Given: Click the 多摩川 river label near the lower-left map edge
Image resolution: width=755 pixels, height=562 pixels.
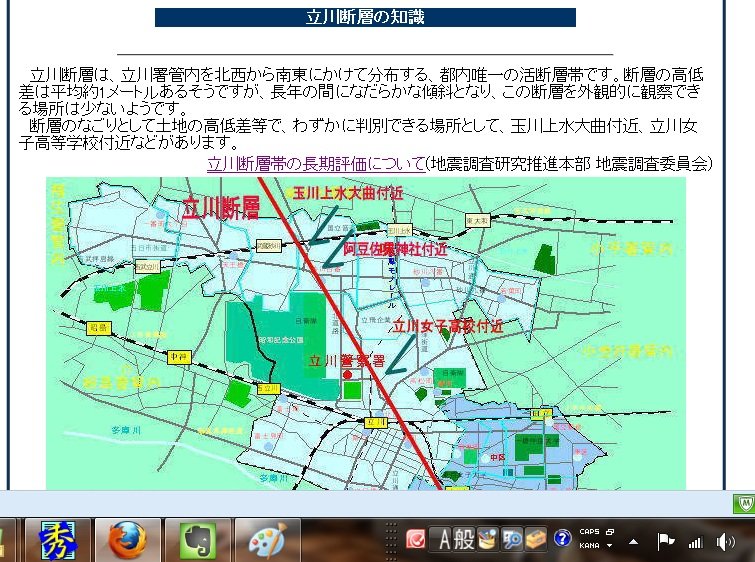Looking at the screenshot, I should click(126, 431).
